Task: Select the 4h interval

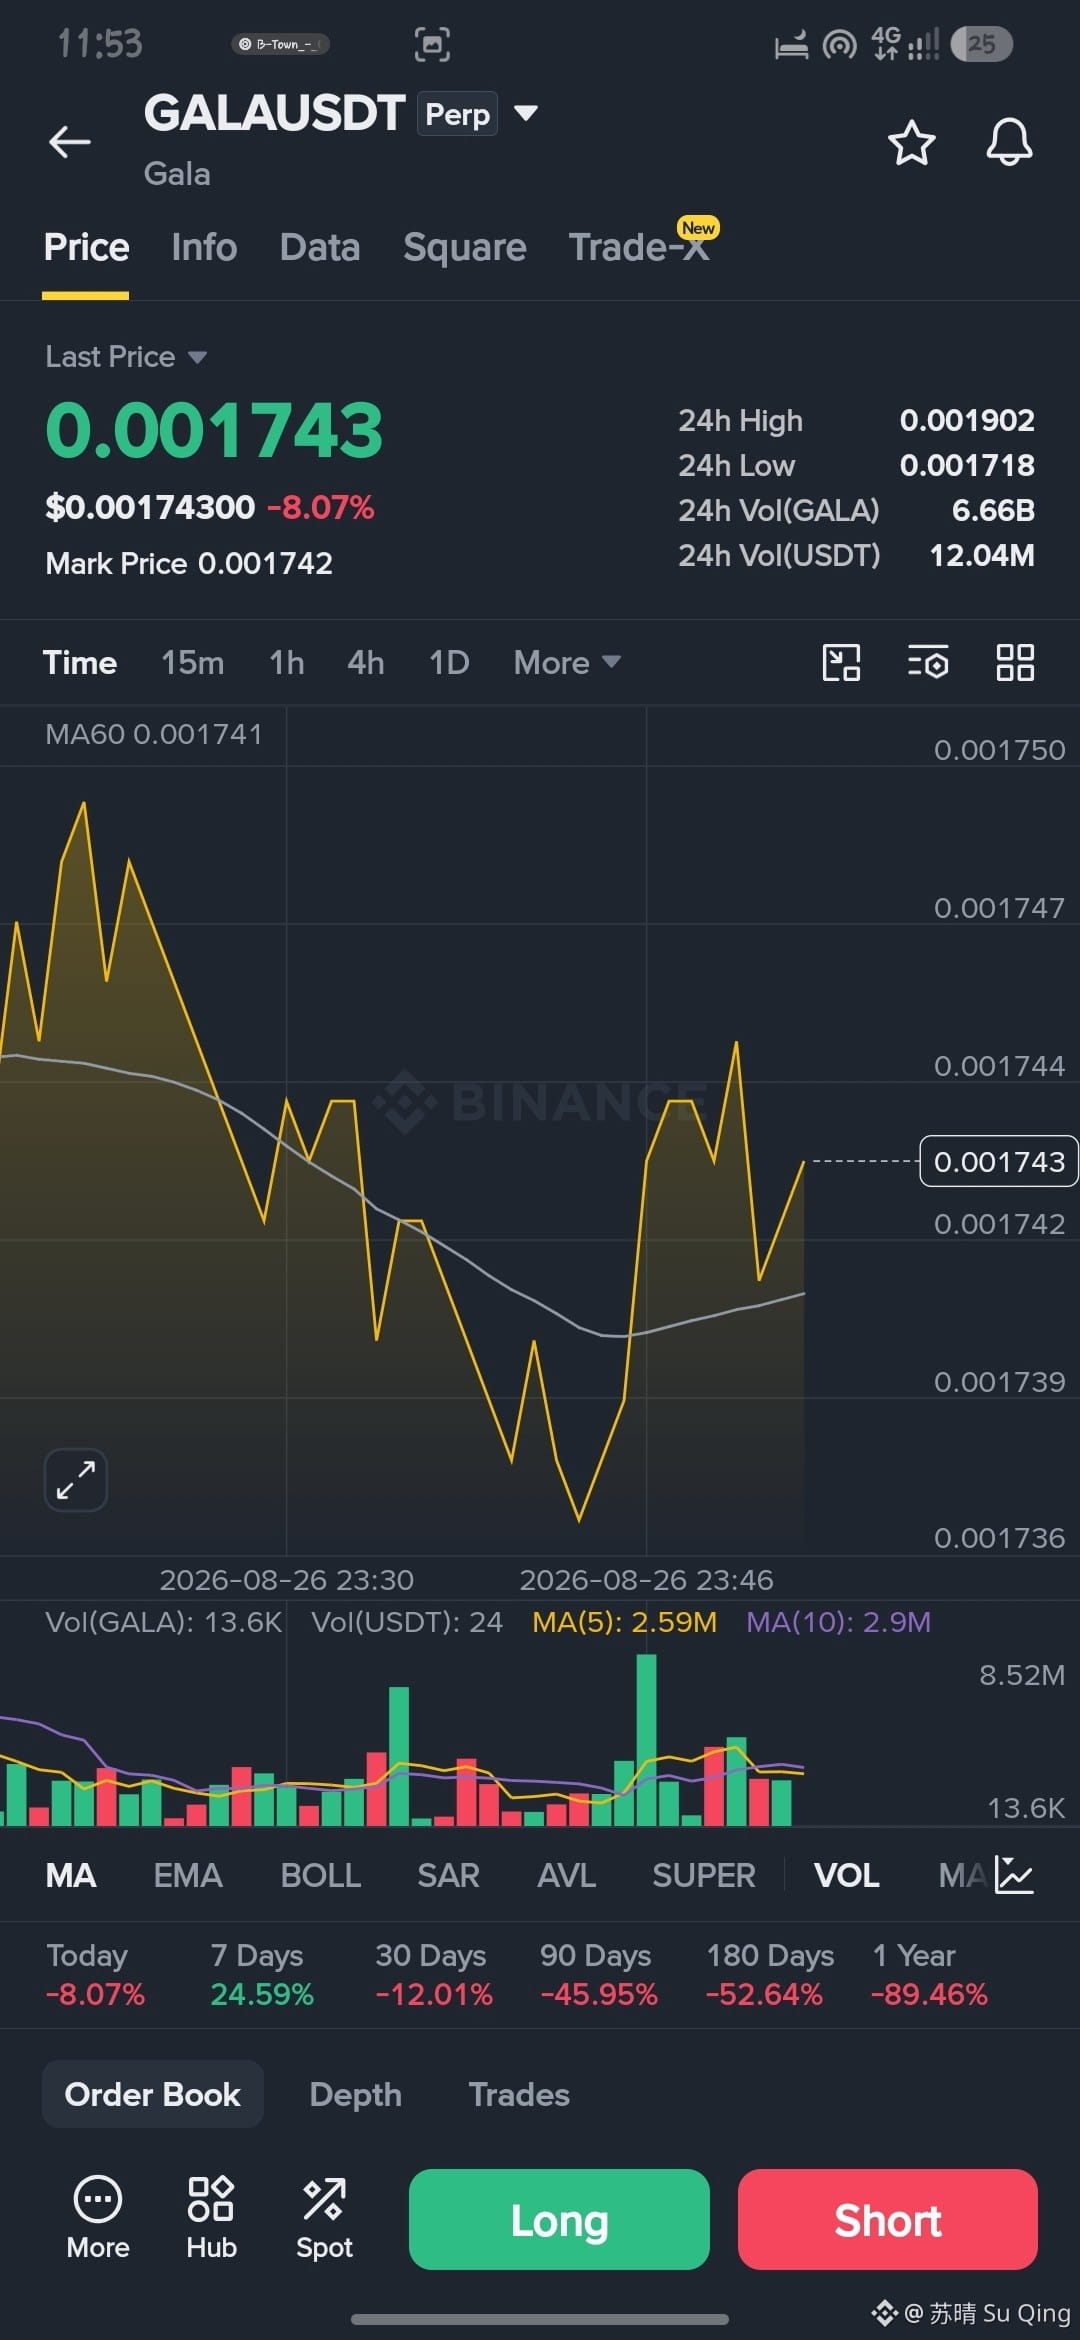Action: (x=366, y=662)
